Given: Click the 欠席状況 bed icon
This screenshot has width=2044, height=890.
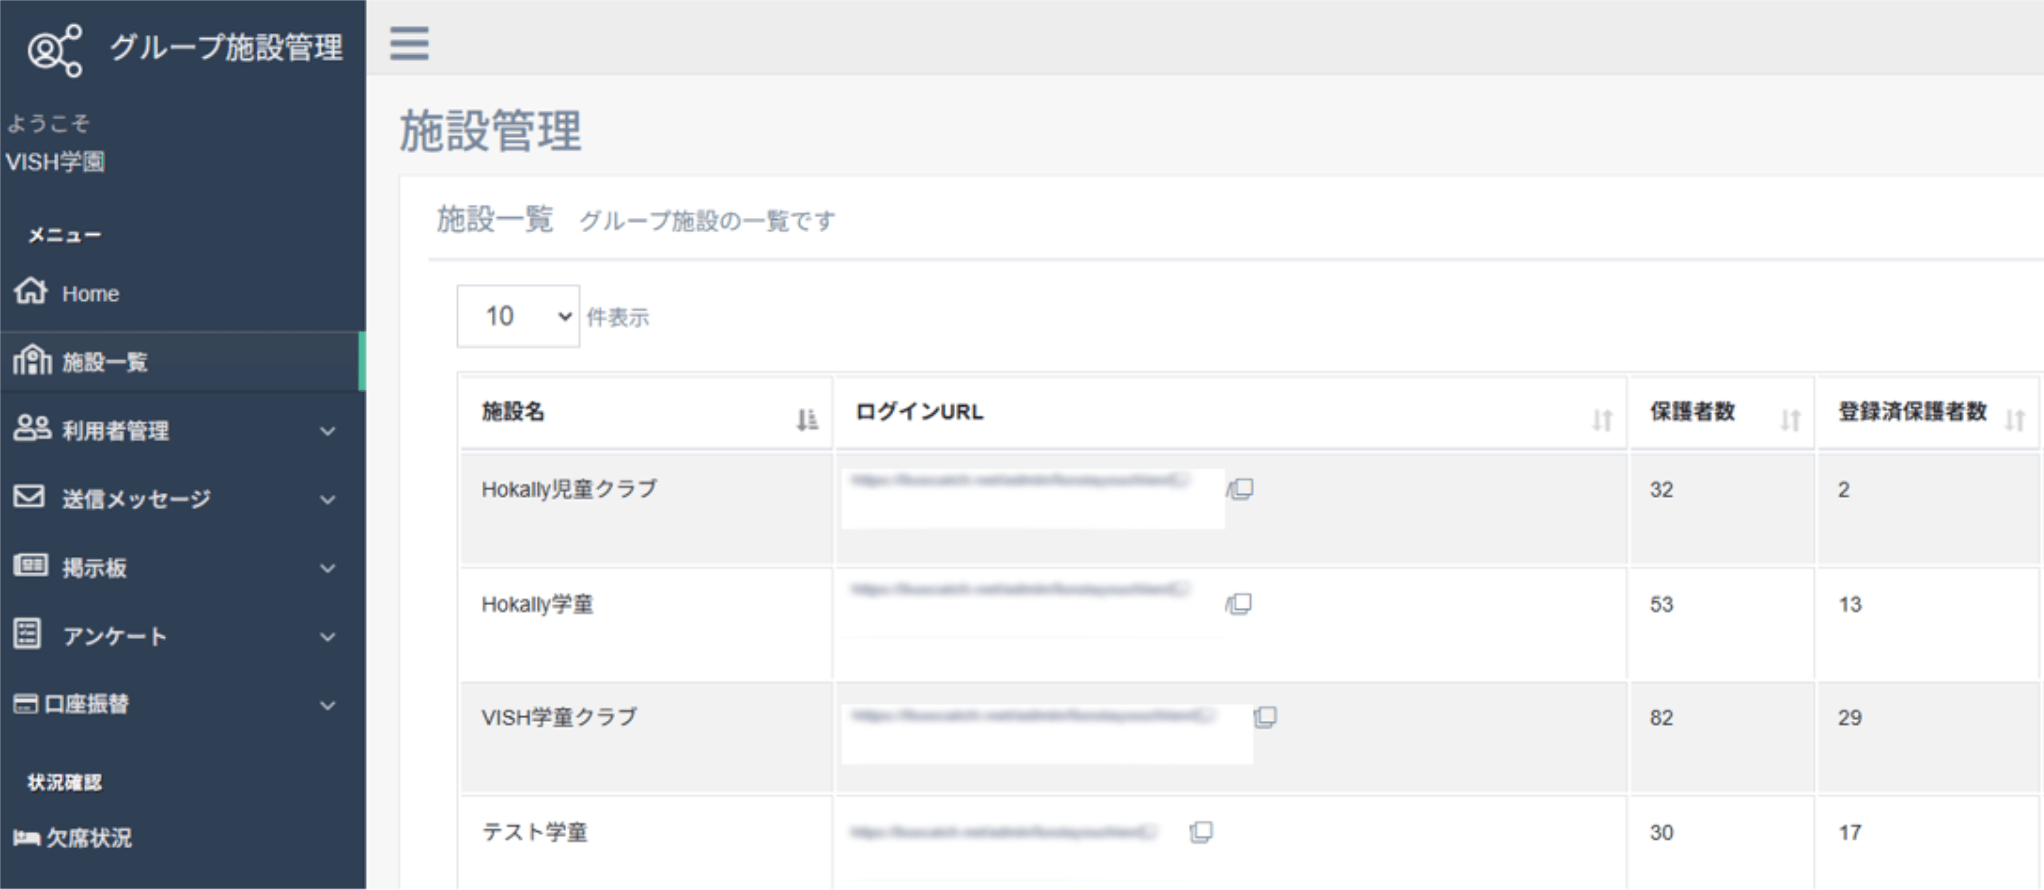Looking at the screenshot, I should pos(27,838).
